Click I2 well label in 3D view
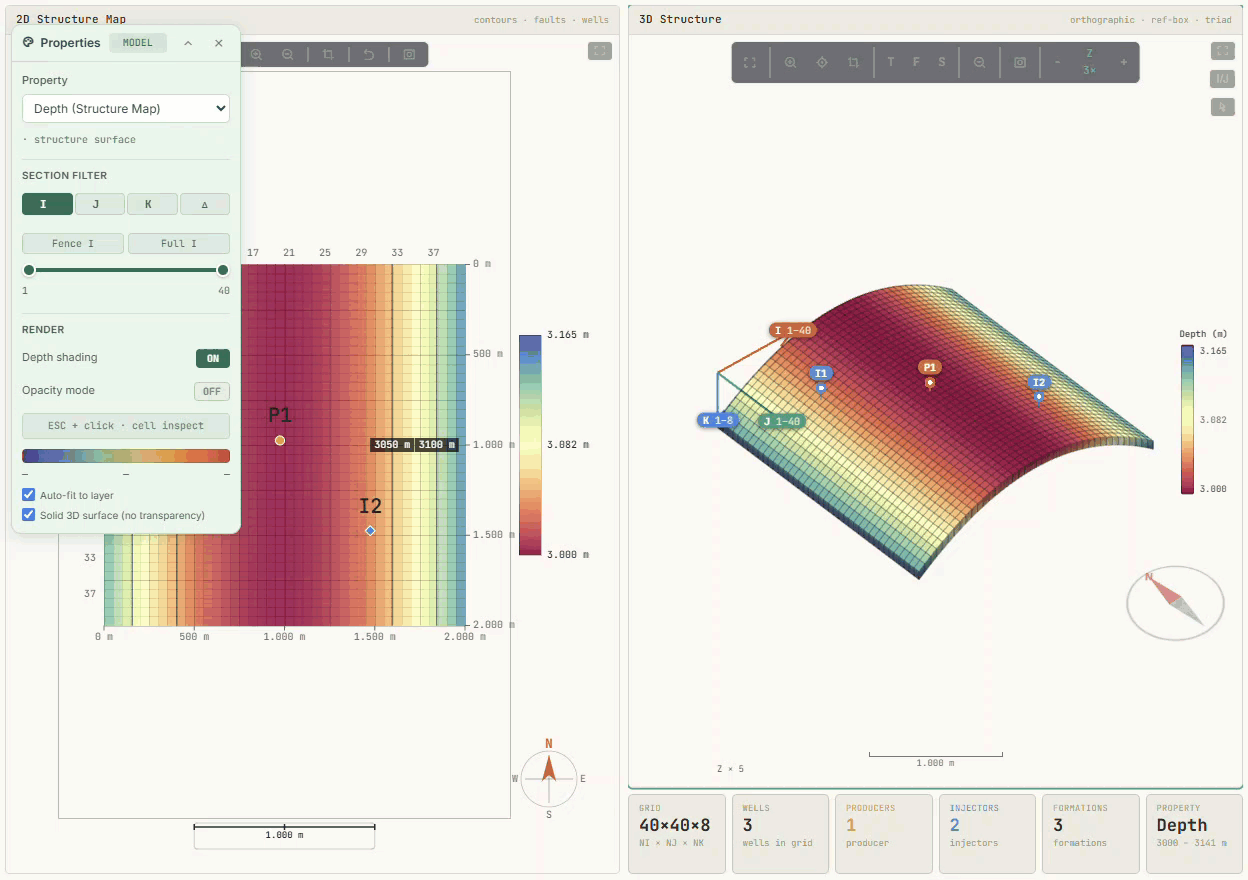Screen dimensions: 1248x880 click(x=1039, y=382)
